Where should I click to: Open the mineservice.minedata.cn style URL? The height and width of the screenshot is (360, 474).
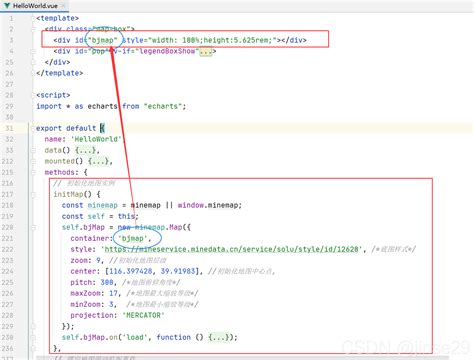tap(231, 249)
